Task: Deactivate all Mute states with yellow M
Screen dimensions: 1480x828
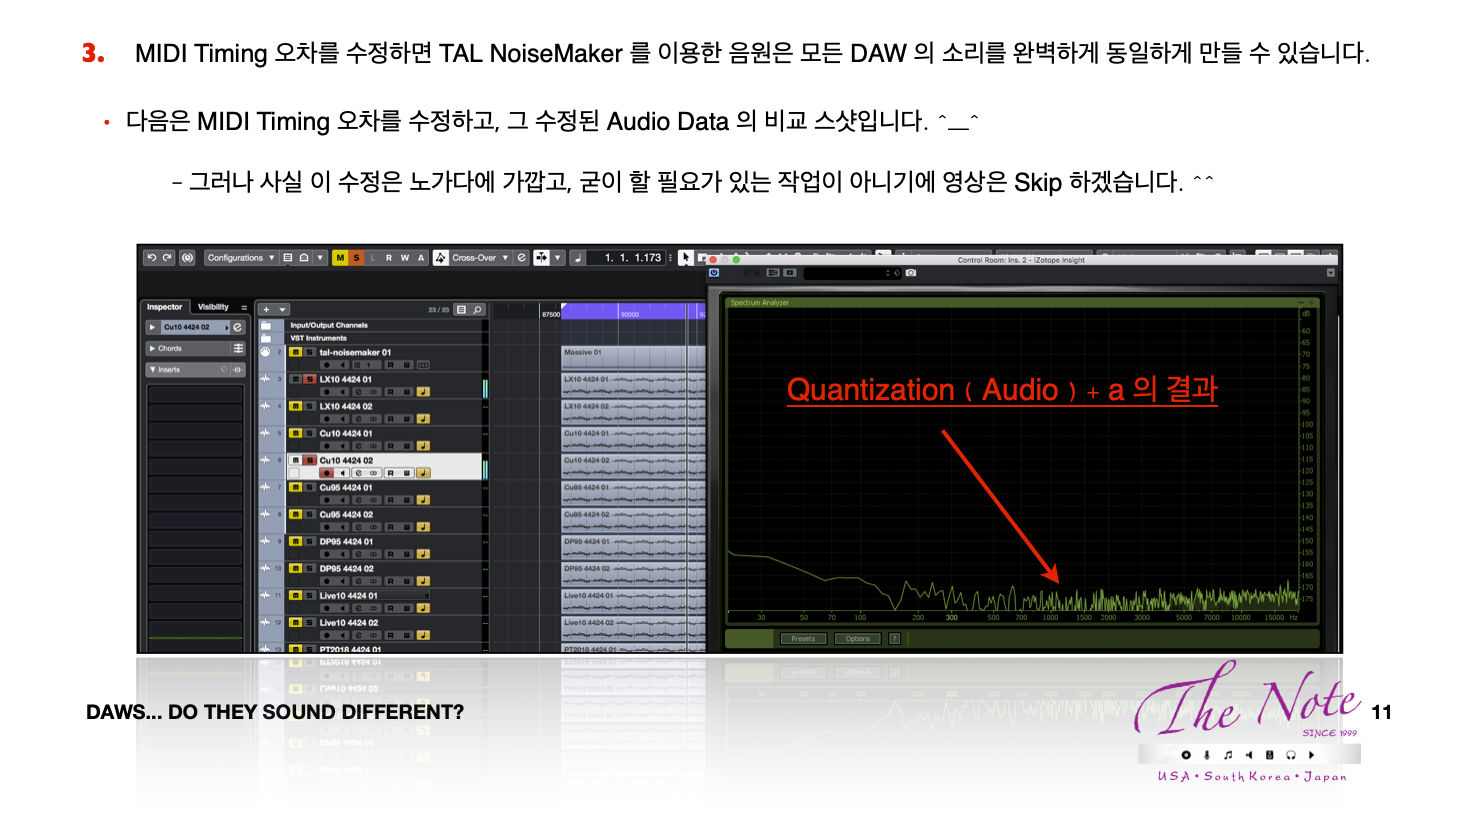Action: click(340, 258)
